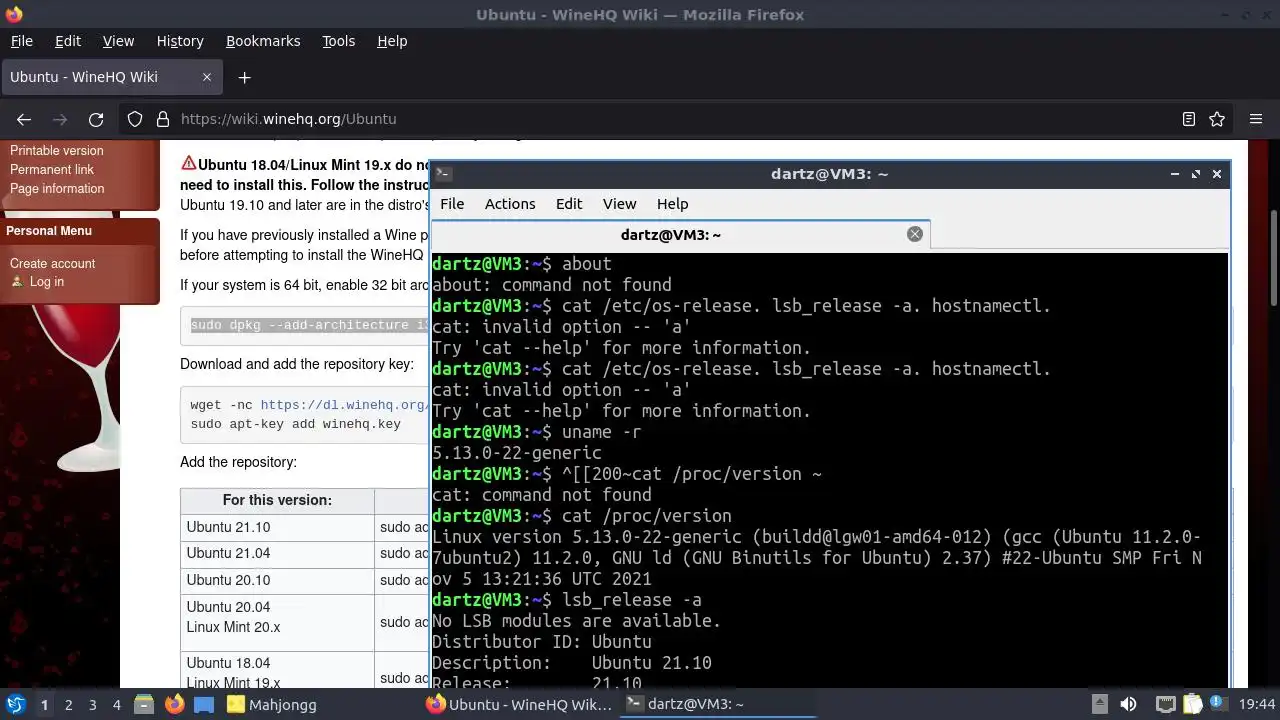Select the Ubuntu - WineHQ Wiki browser tab

pos(110,77)
